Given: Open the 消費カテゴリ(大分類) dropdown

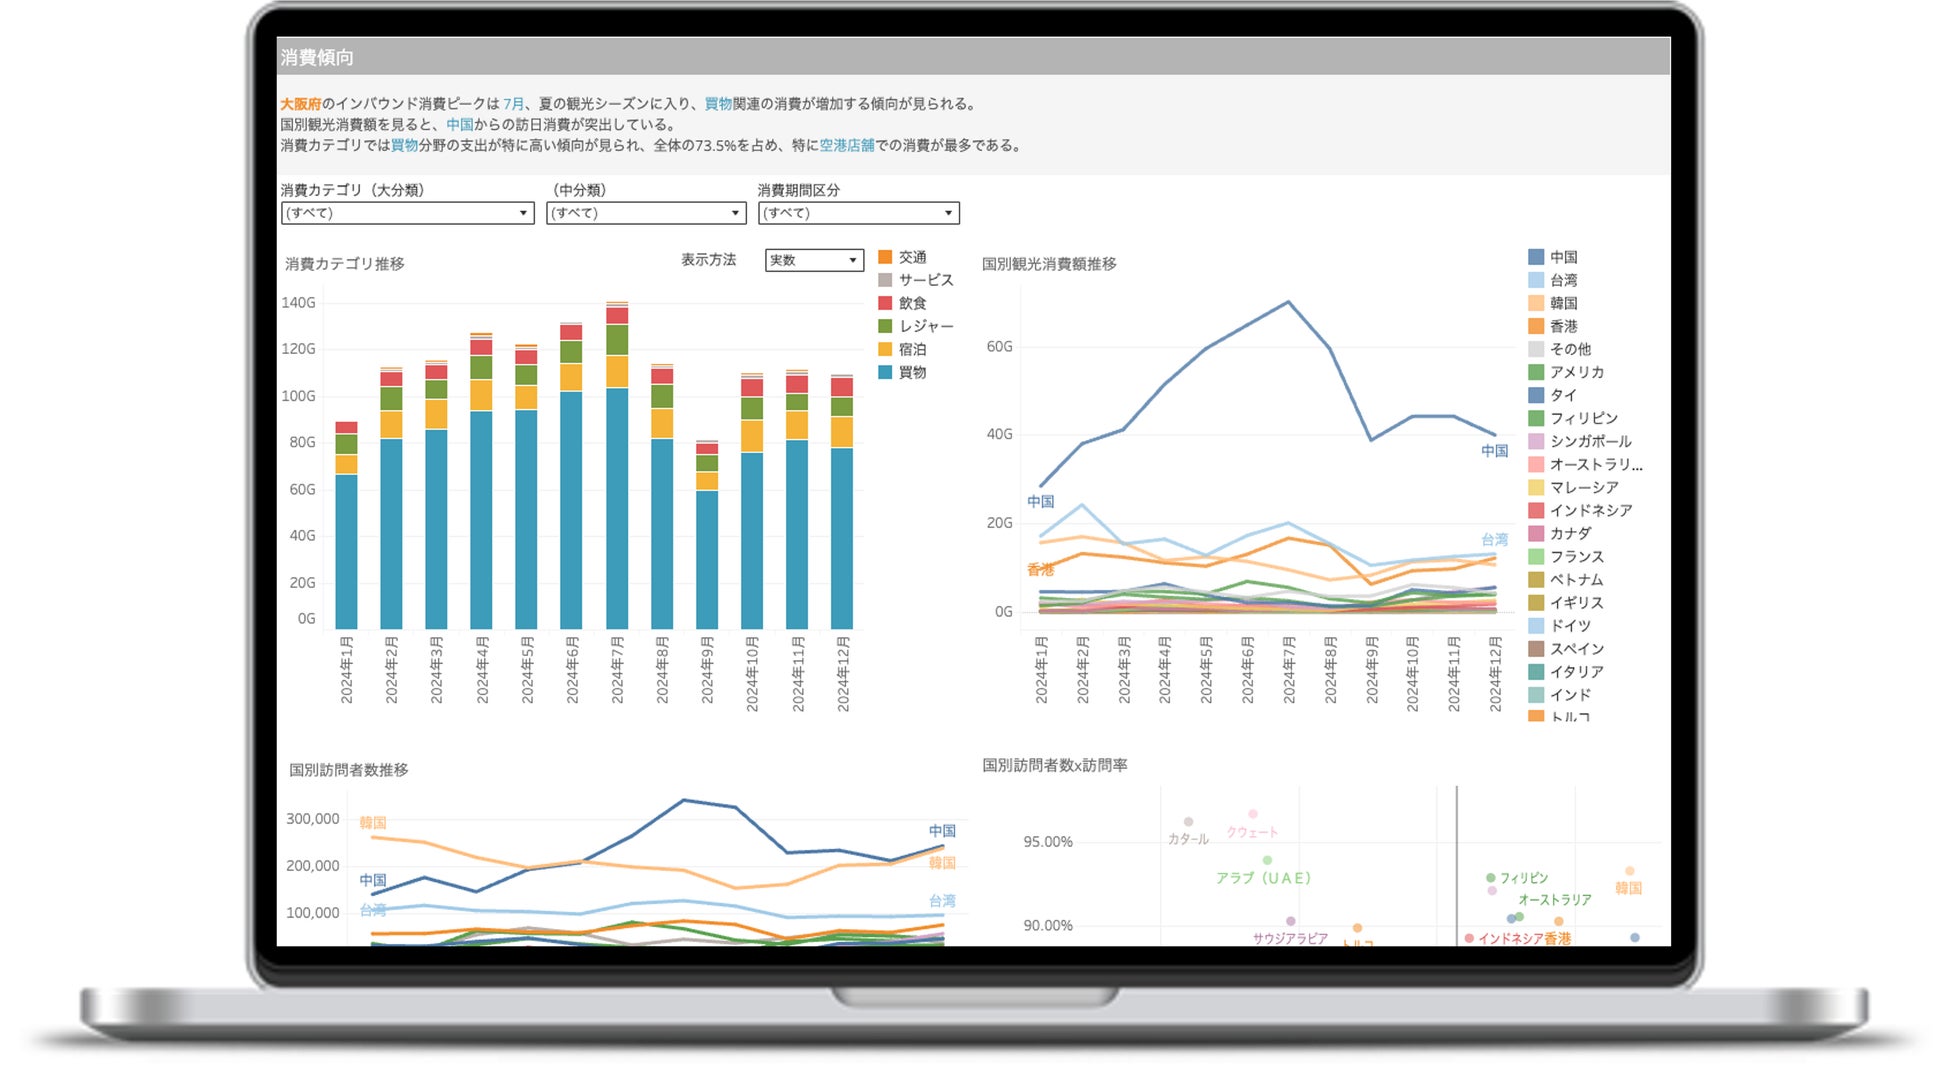Looking at the screenshot, I should click(406, 213).
